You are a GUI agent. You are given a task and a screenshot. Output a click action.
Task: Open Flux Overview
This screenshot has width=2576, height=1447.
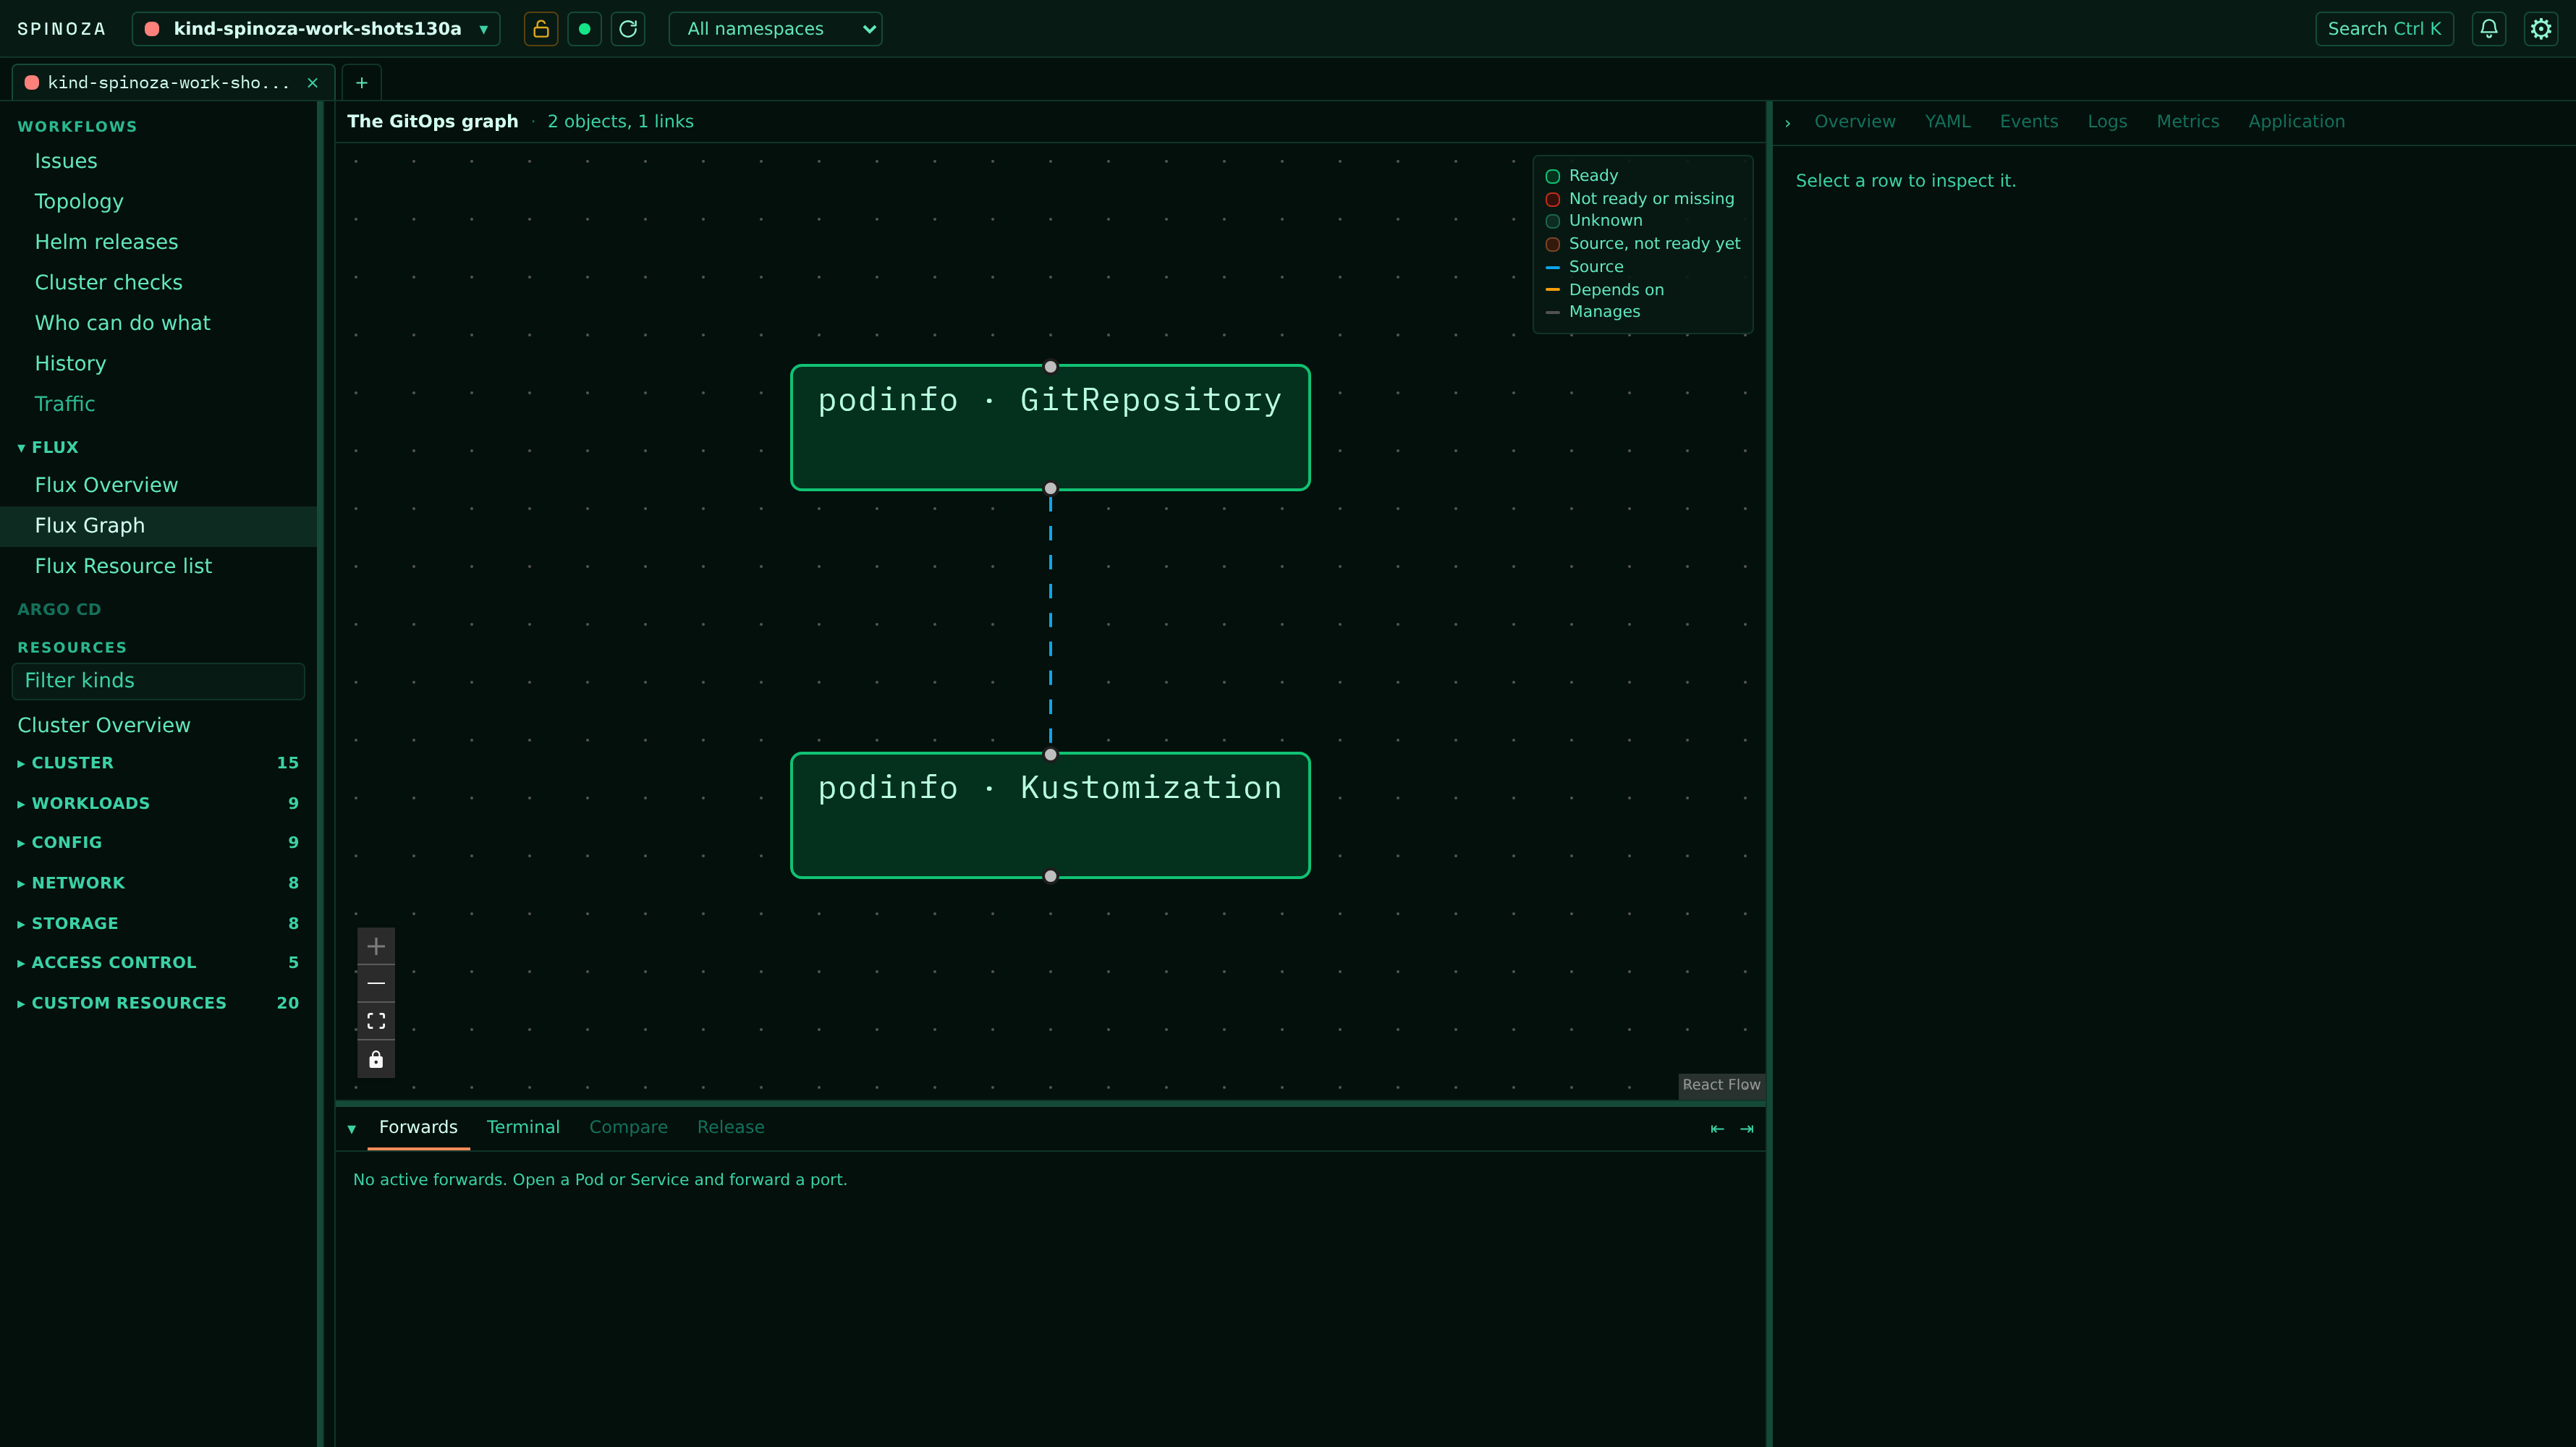tap(158, 485)
